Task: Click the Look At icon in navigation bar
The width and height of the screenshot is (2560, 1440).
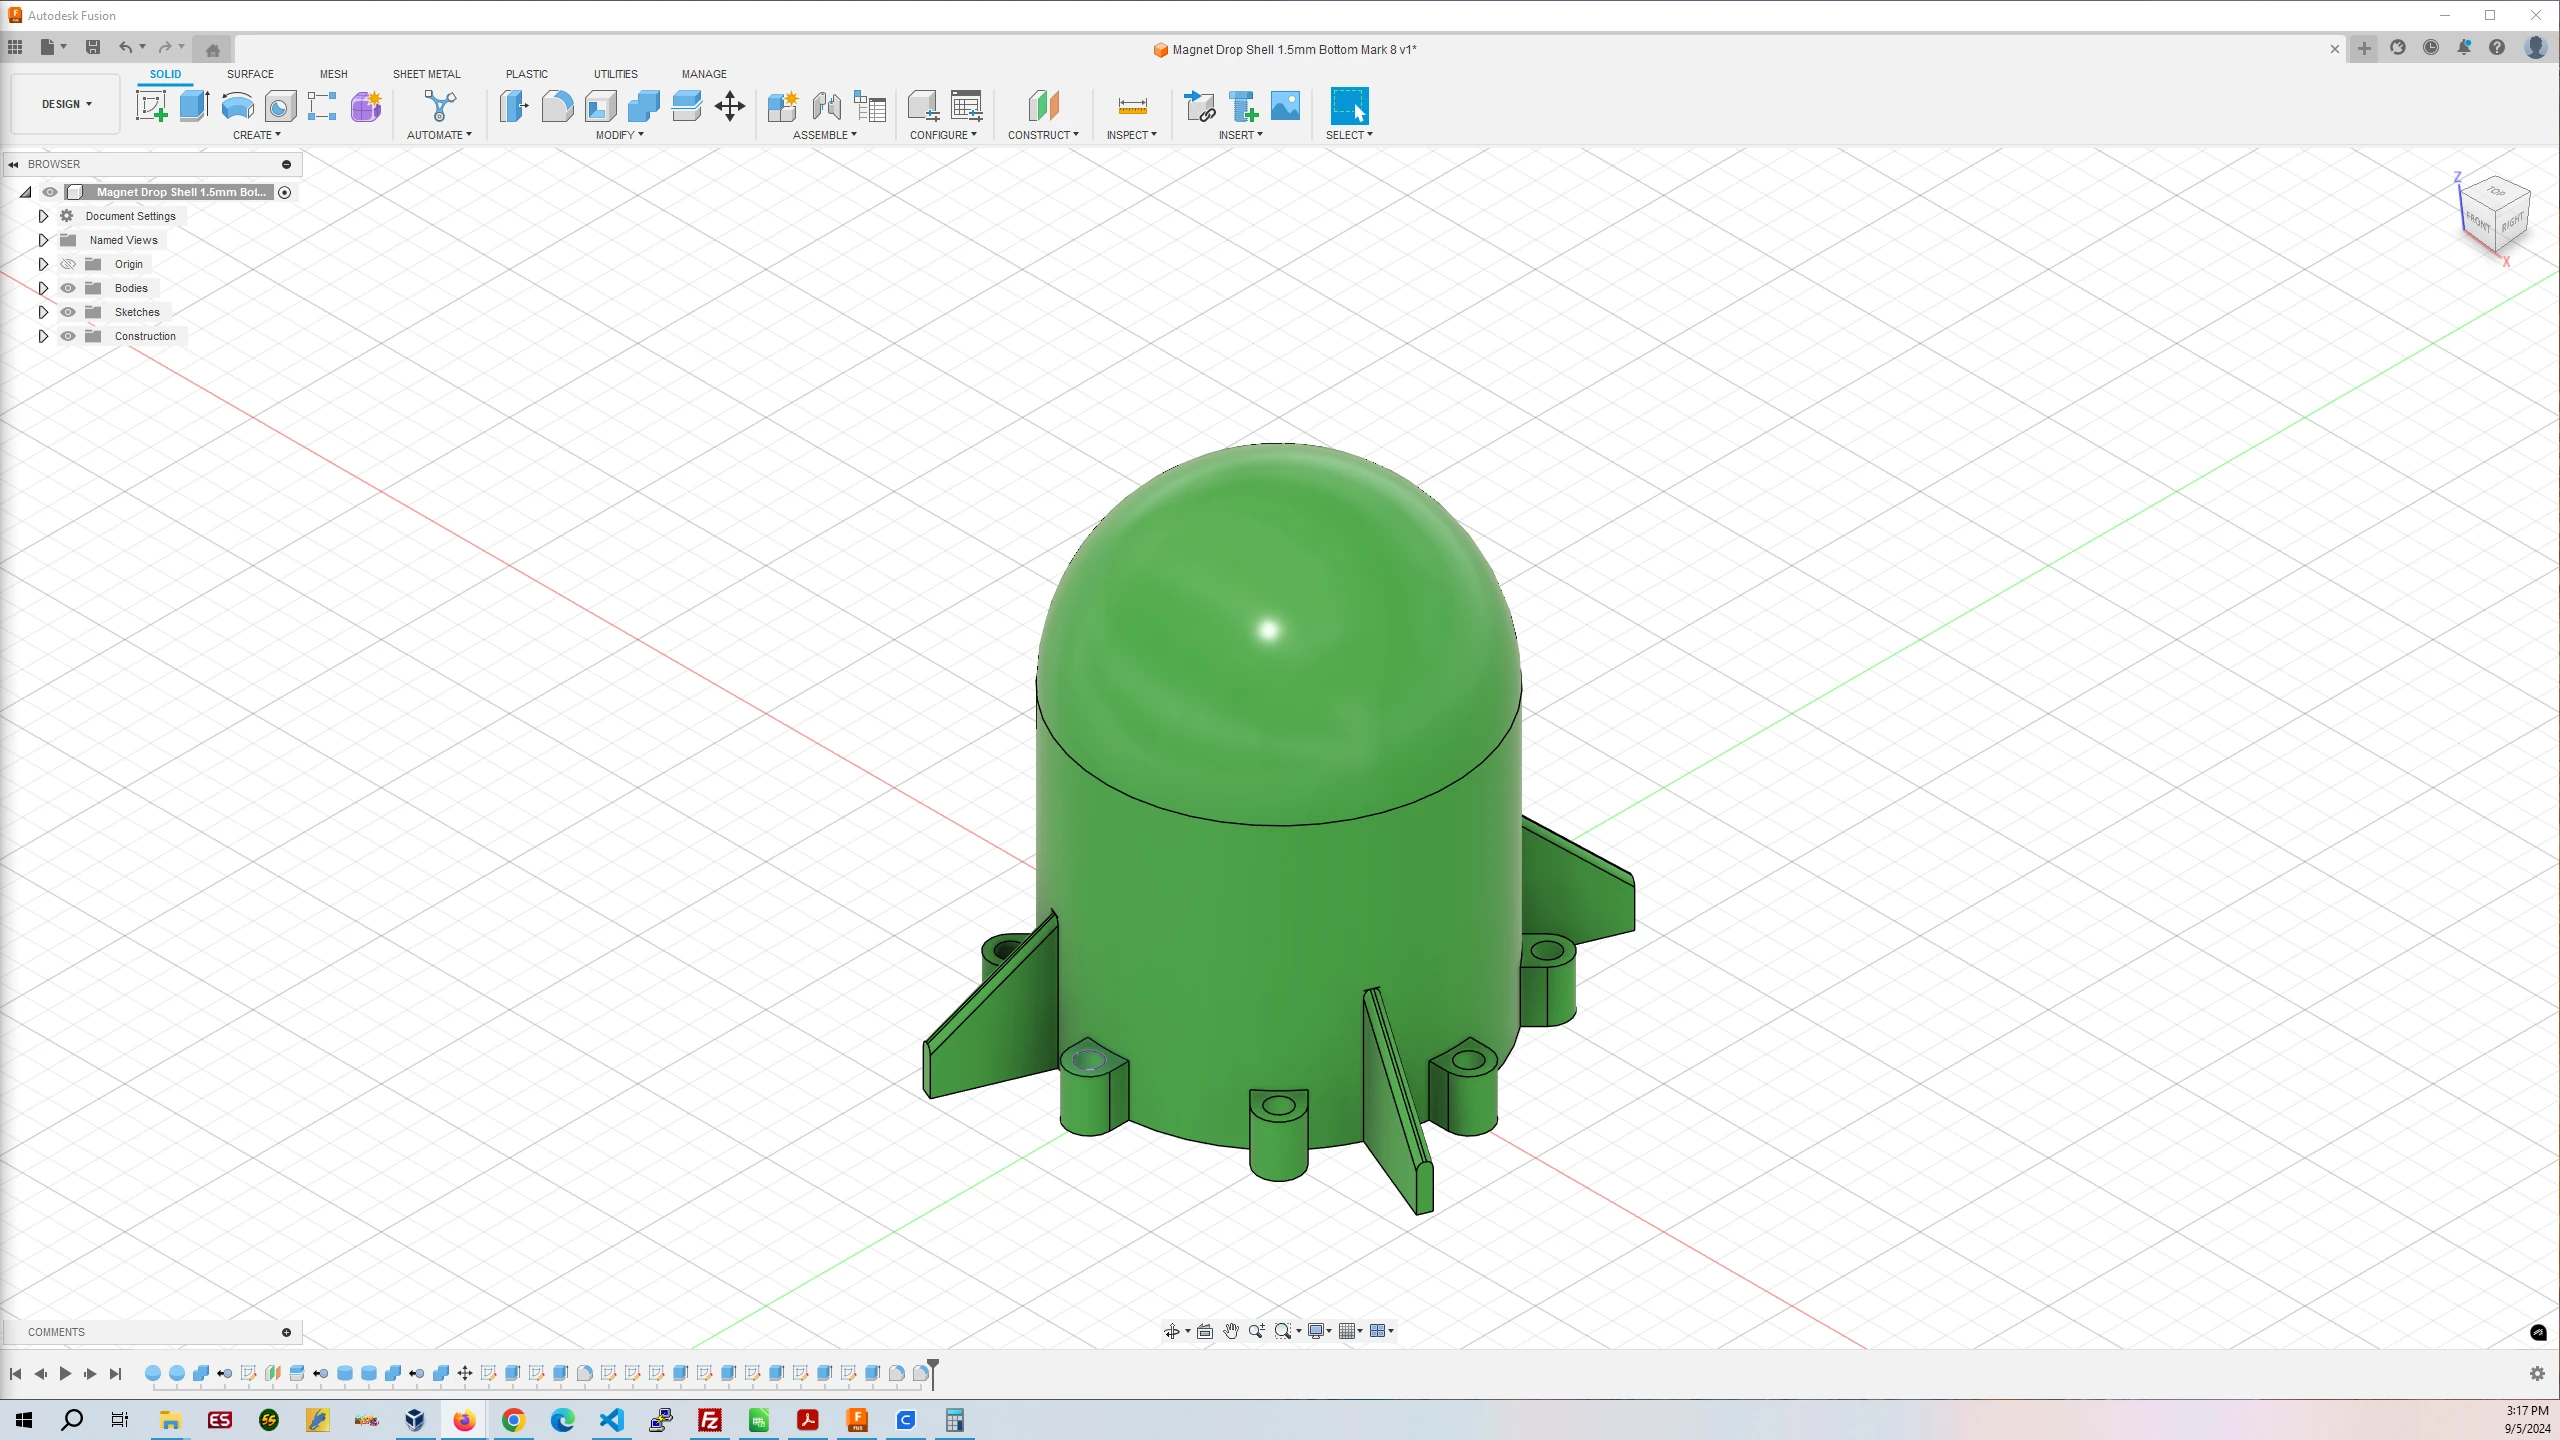Action: (x=1205, y=1331)
